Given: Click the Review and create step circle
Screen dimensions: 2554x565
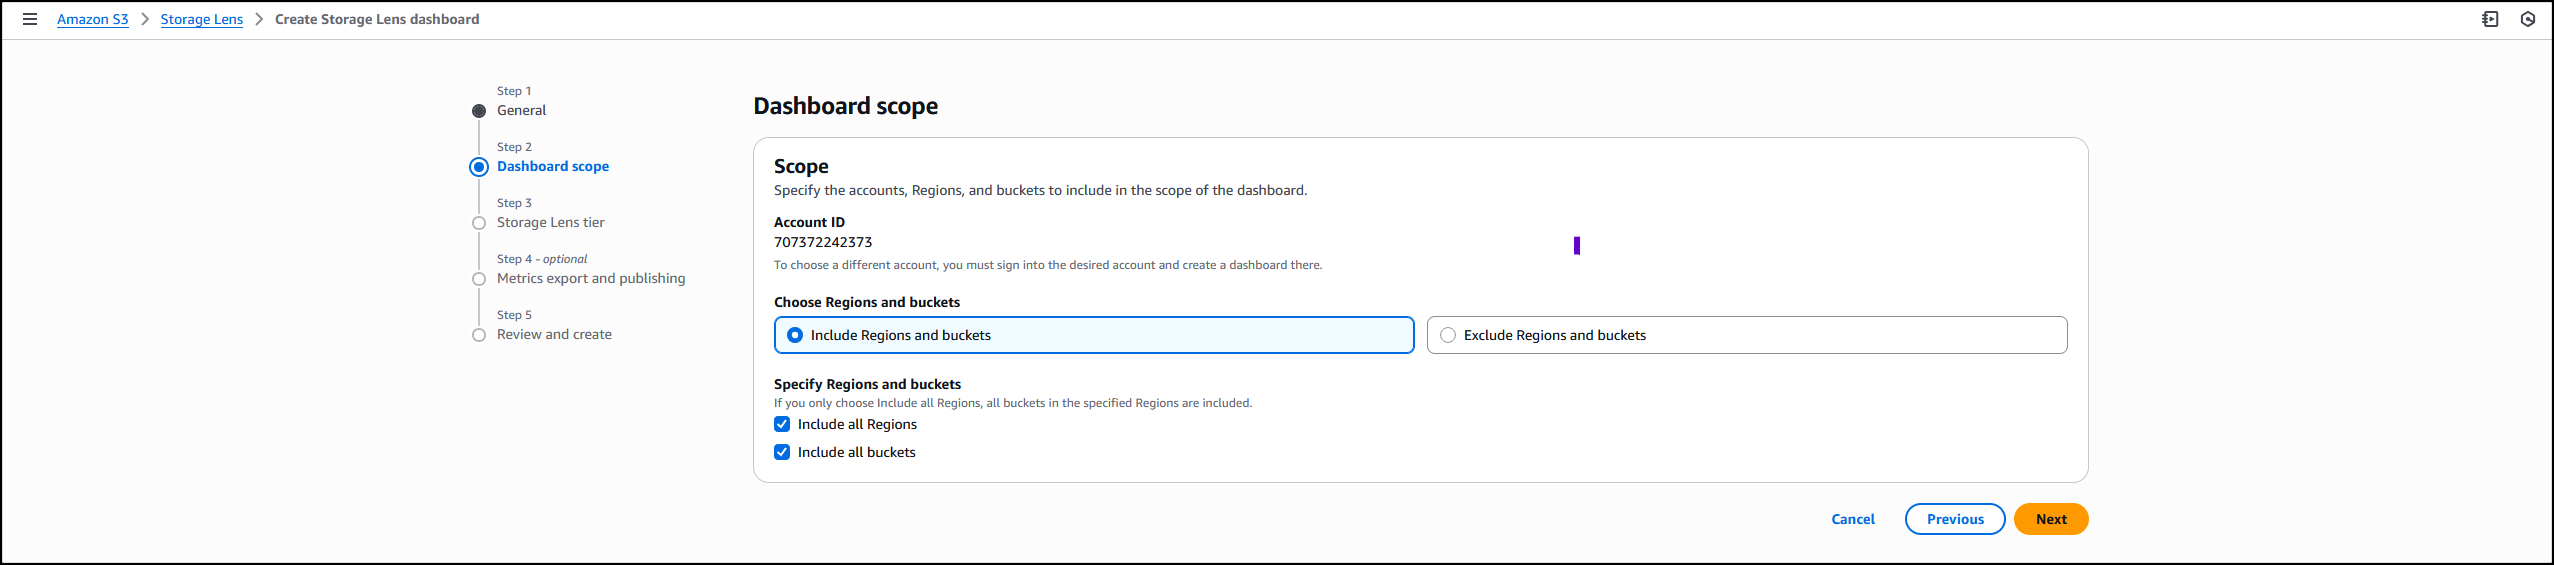Looking at the screenshot, I should 479,335.
